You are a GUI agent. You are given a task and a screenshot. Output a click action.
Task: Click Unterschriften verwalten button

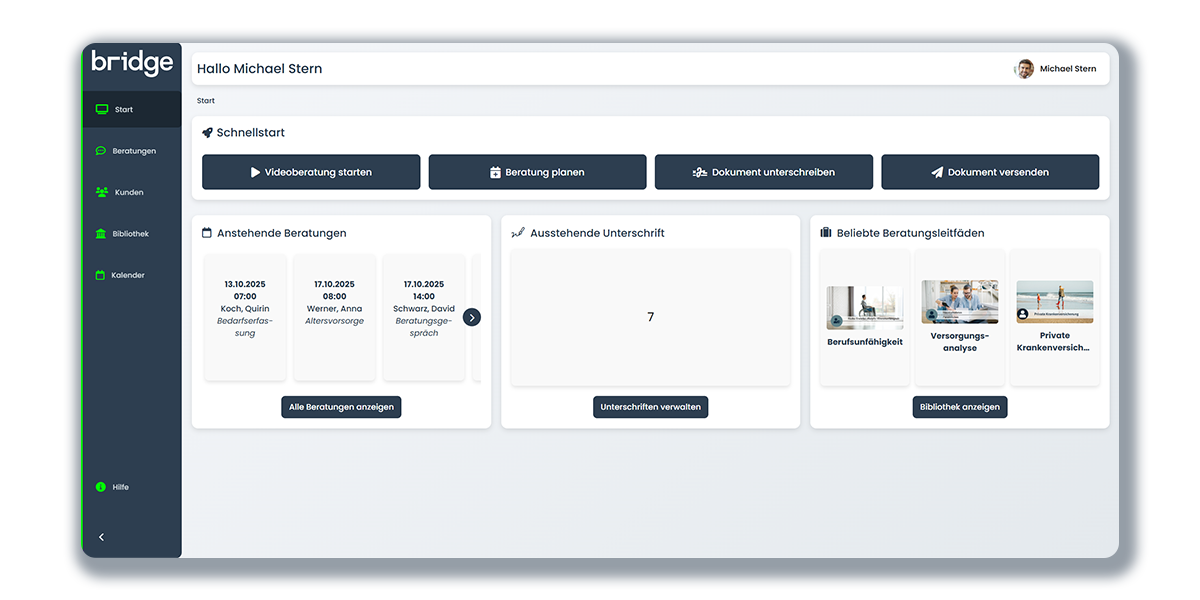point(650,407)
